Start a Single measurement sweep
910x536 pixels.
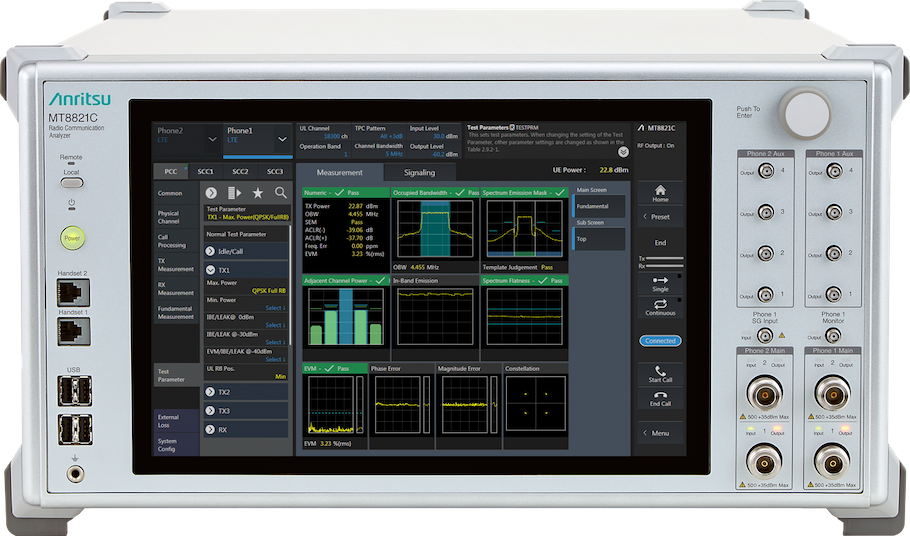(x=660, y=283)
